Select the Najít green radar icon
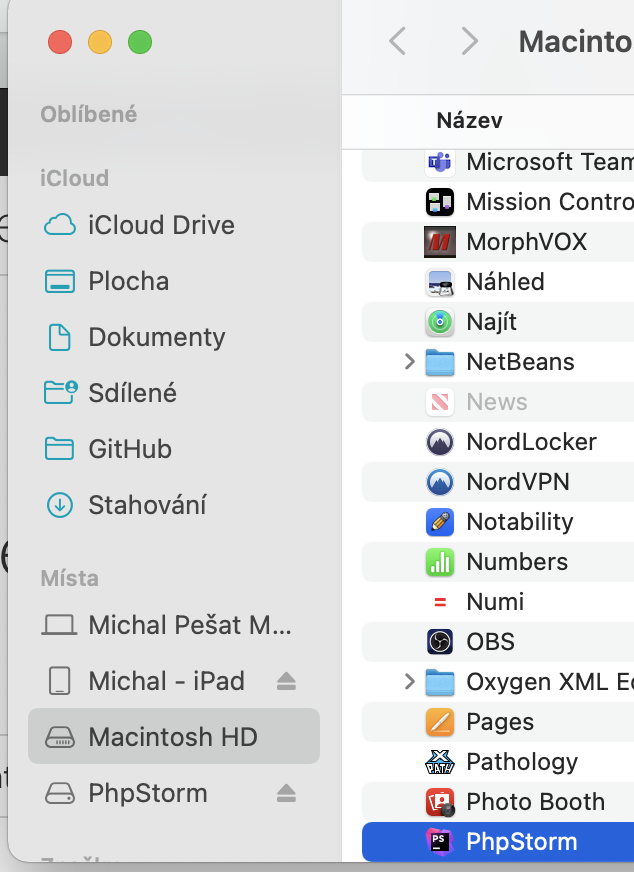634x872 pixels. (x=440, y=322)
